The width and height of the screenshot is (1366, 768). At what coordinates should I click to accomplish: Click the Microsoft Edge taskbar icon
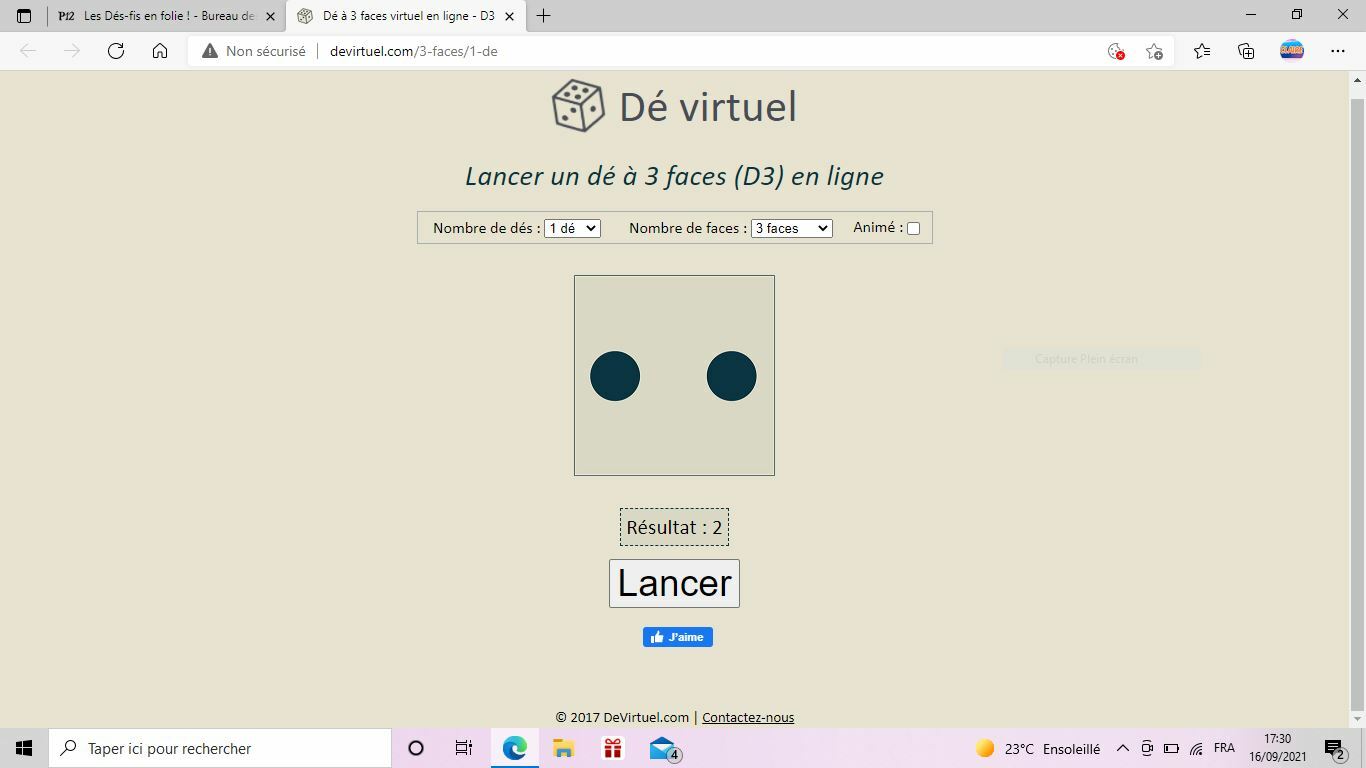(x=514, y=748)
